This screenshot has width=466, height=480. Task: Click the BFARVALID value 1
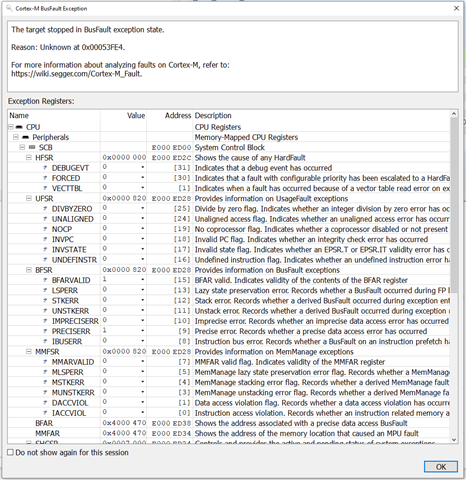coord(105,280)
